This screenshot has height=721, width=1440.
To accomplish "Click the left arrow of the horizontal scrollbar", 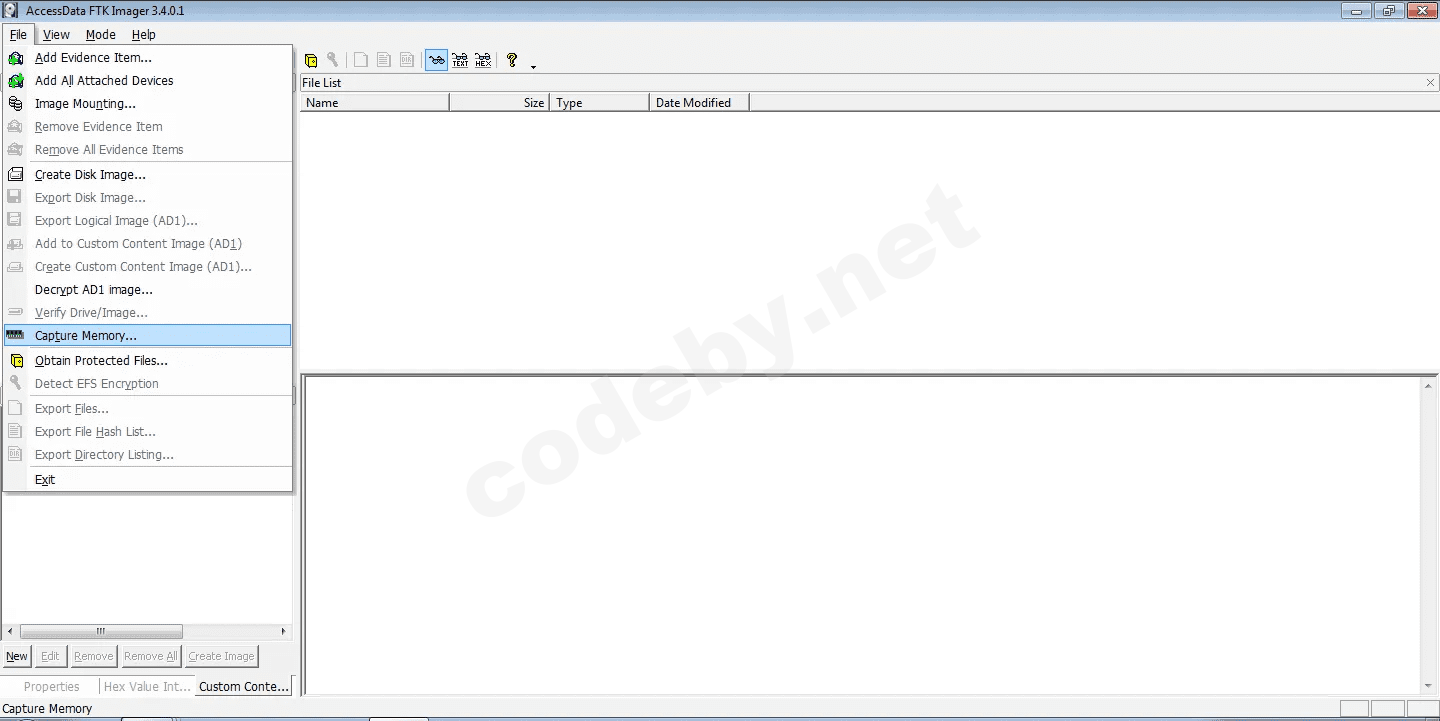I will pyautogui.click(x=11, y=632).
